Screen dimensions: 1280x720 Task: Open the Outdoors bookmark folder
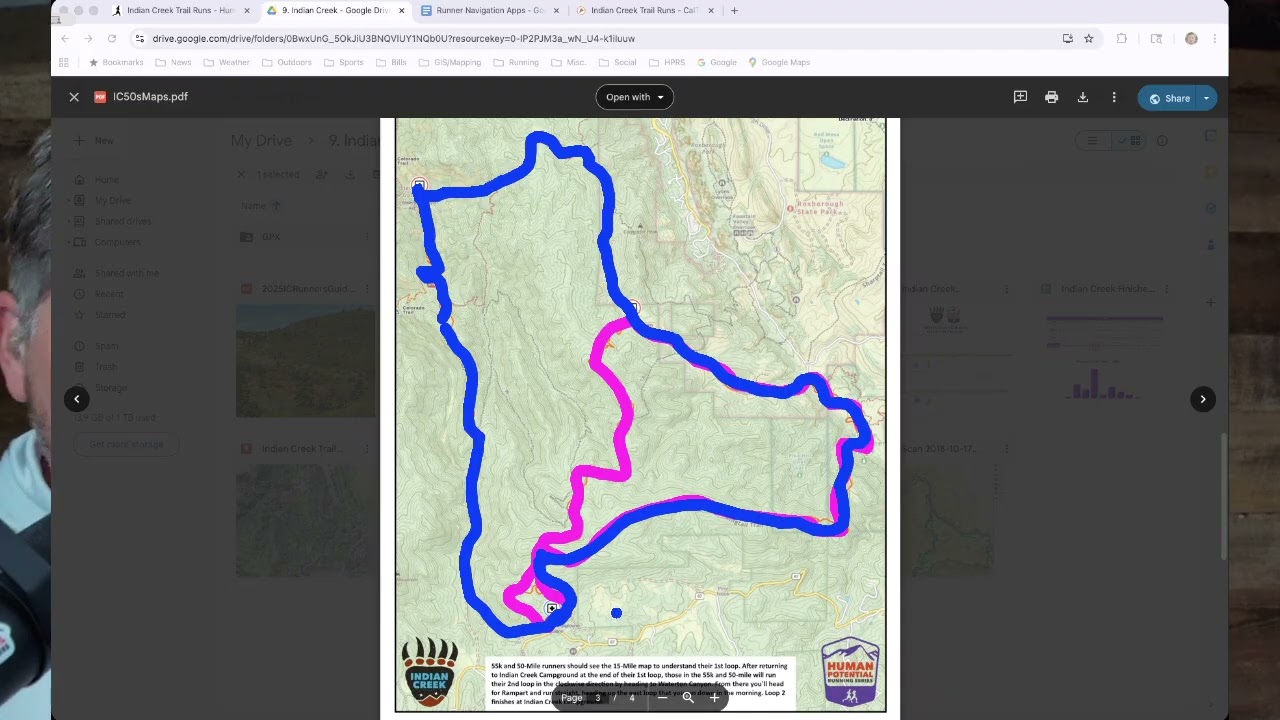coord(287,62)
